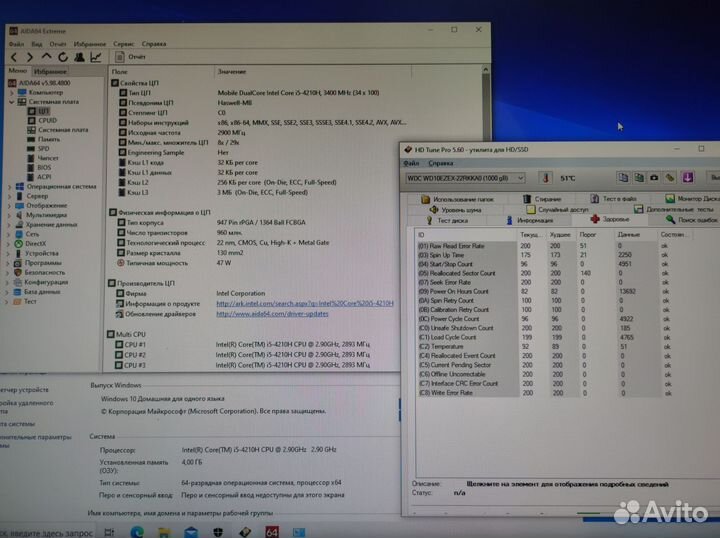Switch to the Меню sidebar tab

[17, 71]
